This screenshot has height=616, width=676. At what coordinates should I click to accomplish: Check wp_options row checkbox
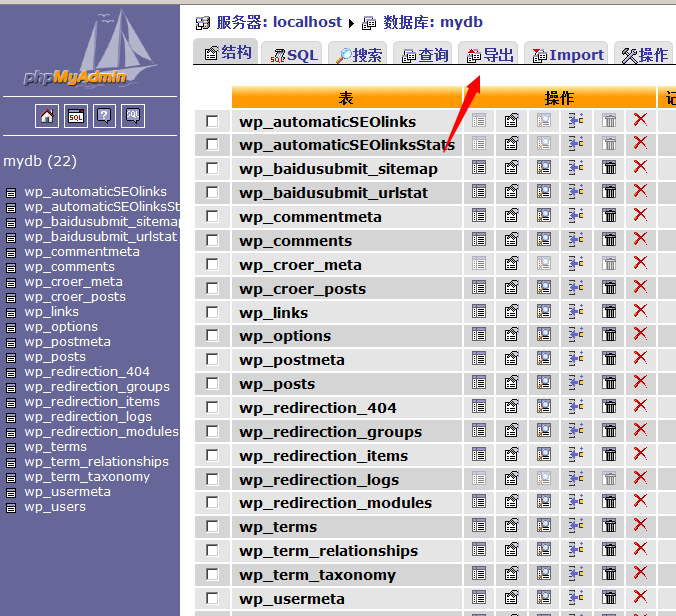[212, 335]
